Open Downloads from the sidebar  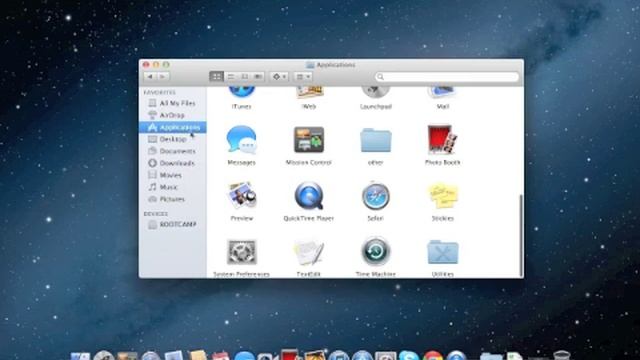(x=172, y=163)
